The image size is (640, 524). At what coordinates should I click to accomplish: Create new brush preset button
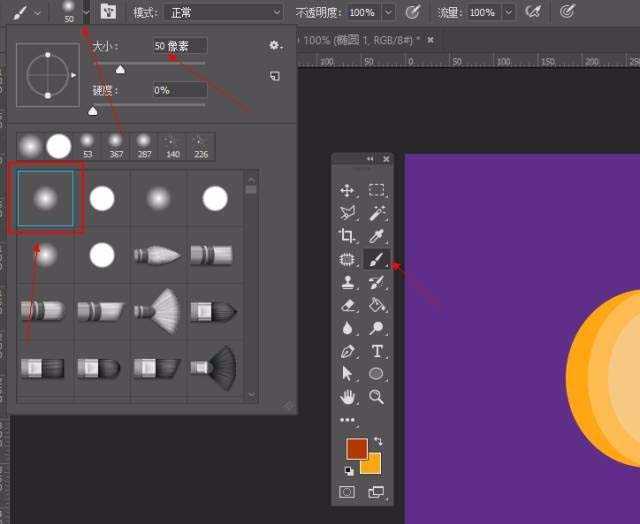pyautogui.click(x=275, y=76)
